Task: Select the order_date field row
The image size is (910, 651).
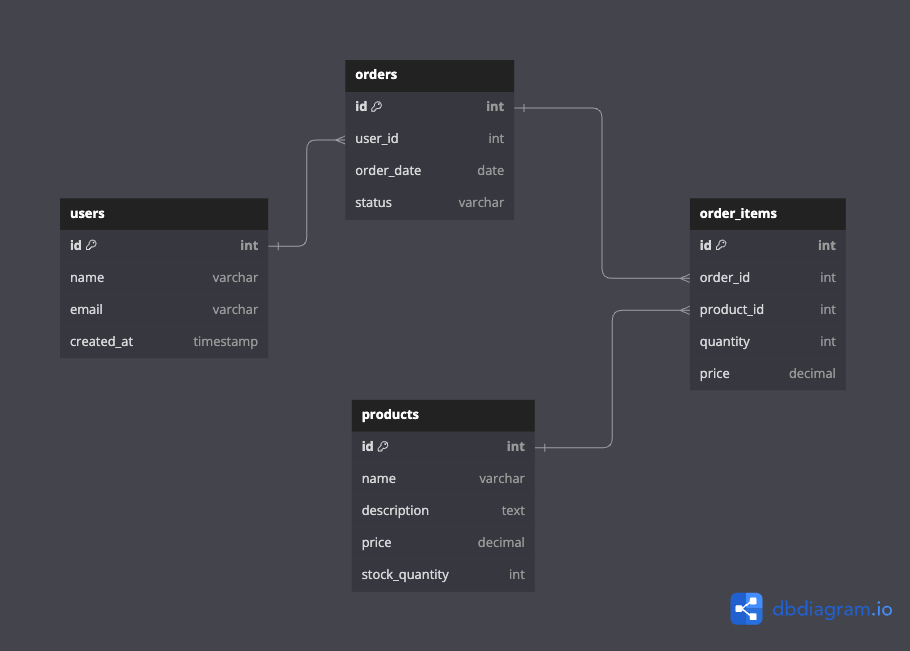Action: pyautogui.click(x=429, y=170)
